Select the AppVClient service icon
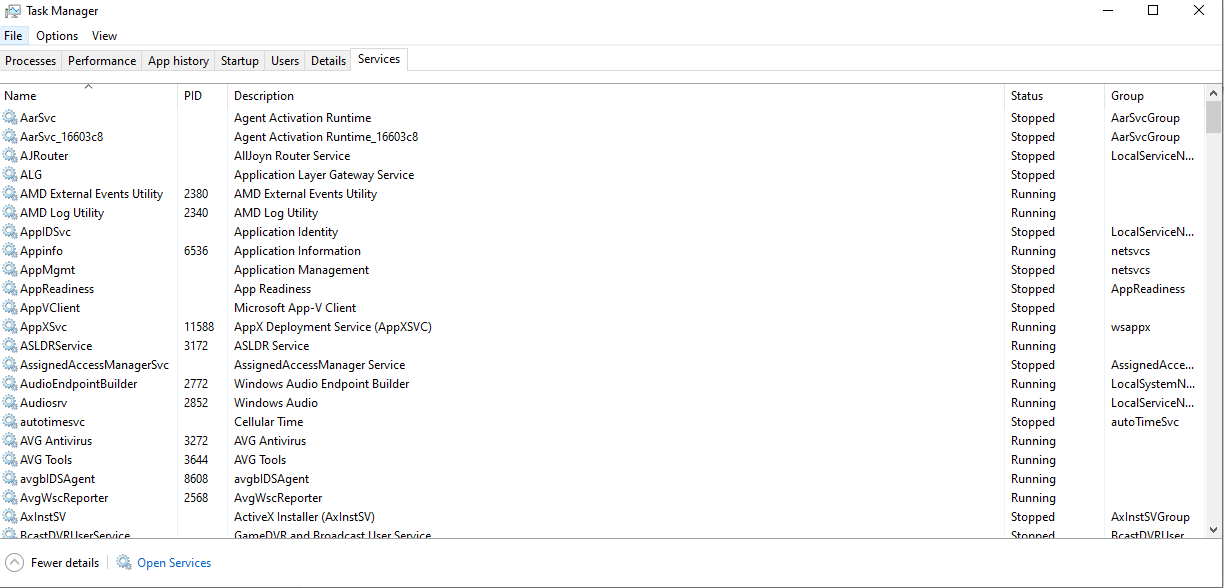1224x588 pixels. click(x=10, y=308)
